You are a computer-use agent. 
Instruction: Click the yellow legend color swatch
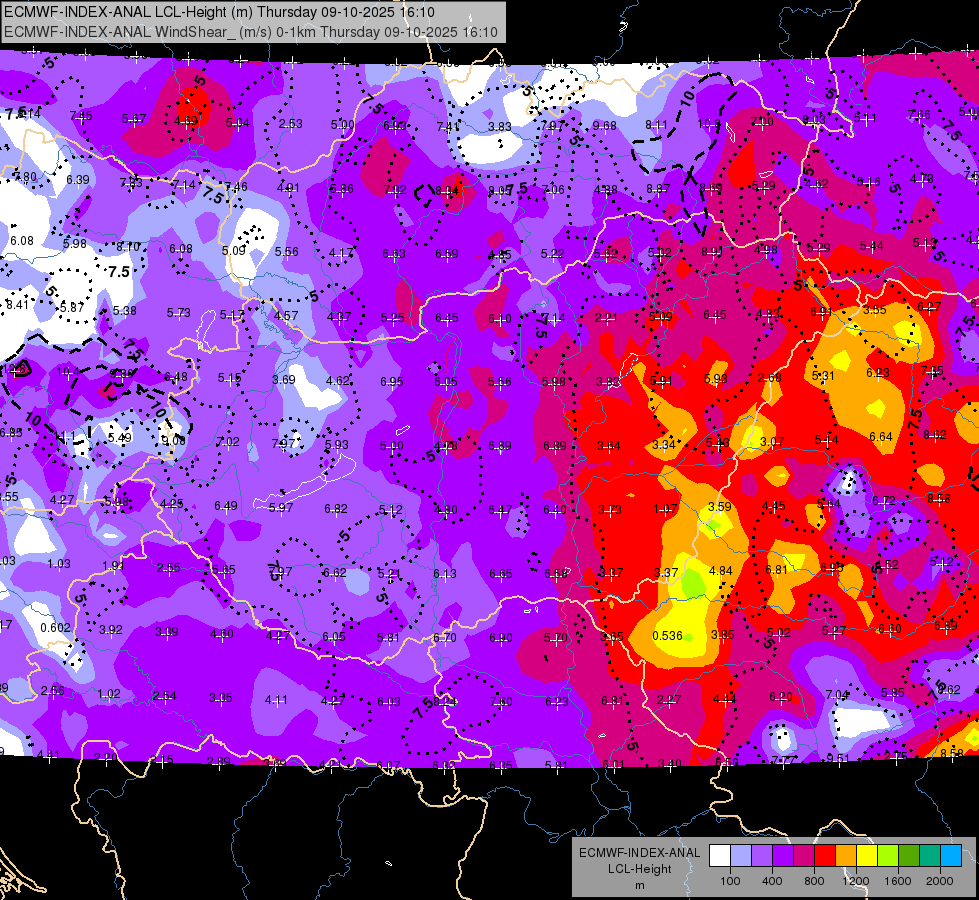pyautogui.click(x=867, y=855)
